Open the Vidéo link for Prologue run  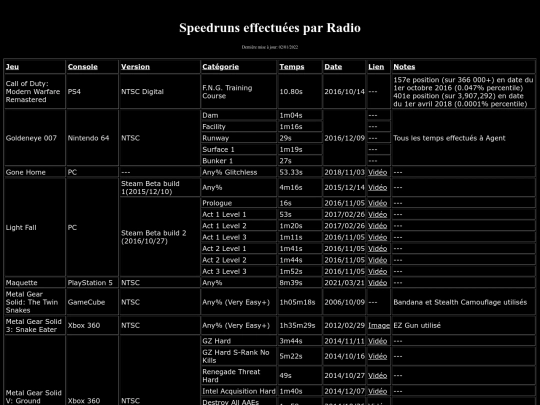tap(377, 203)
